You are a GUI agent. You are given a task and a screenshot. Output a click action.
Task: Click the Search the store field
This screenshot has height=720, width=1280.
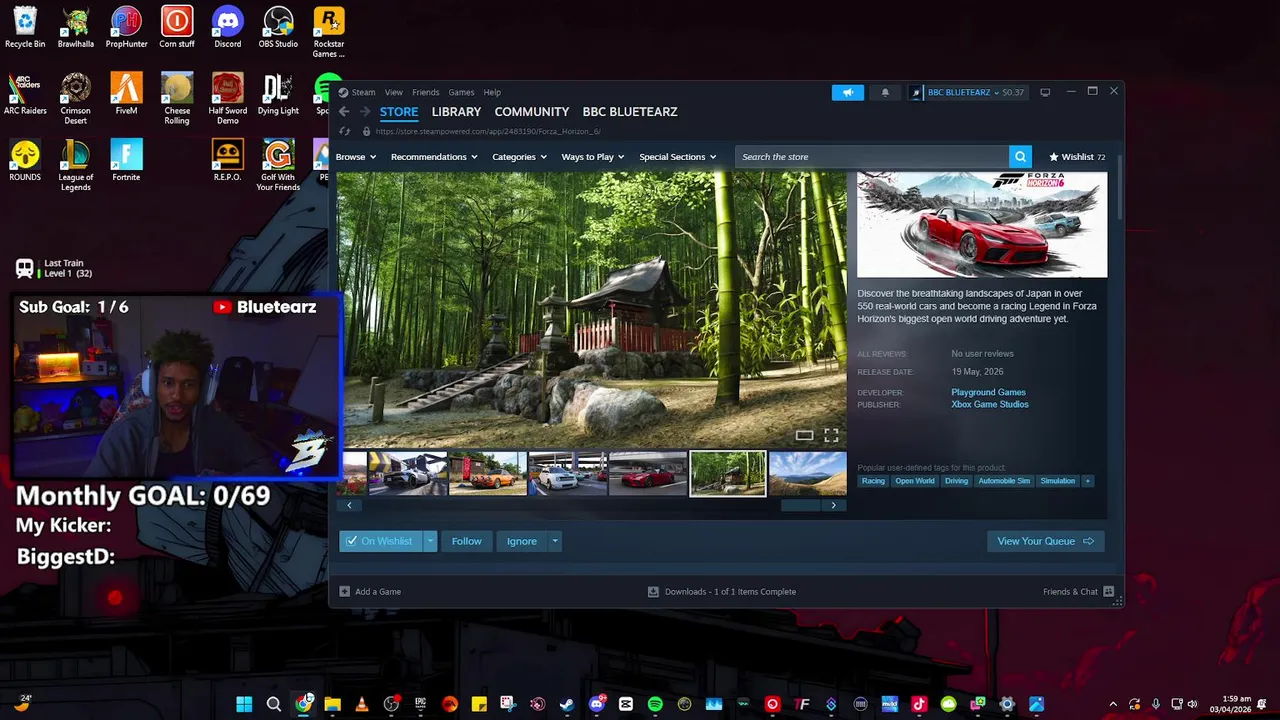coord(872,157)
